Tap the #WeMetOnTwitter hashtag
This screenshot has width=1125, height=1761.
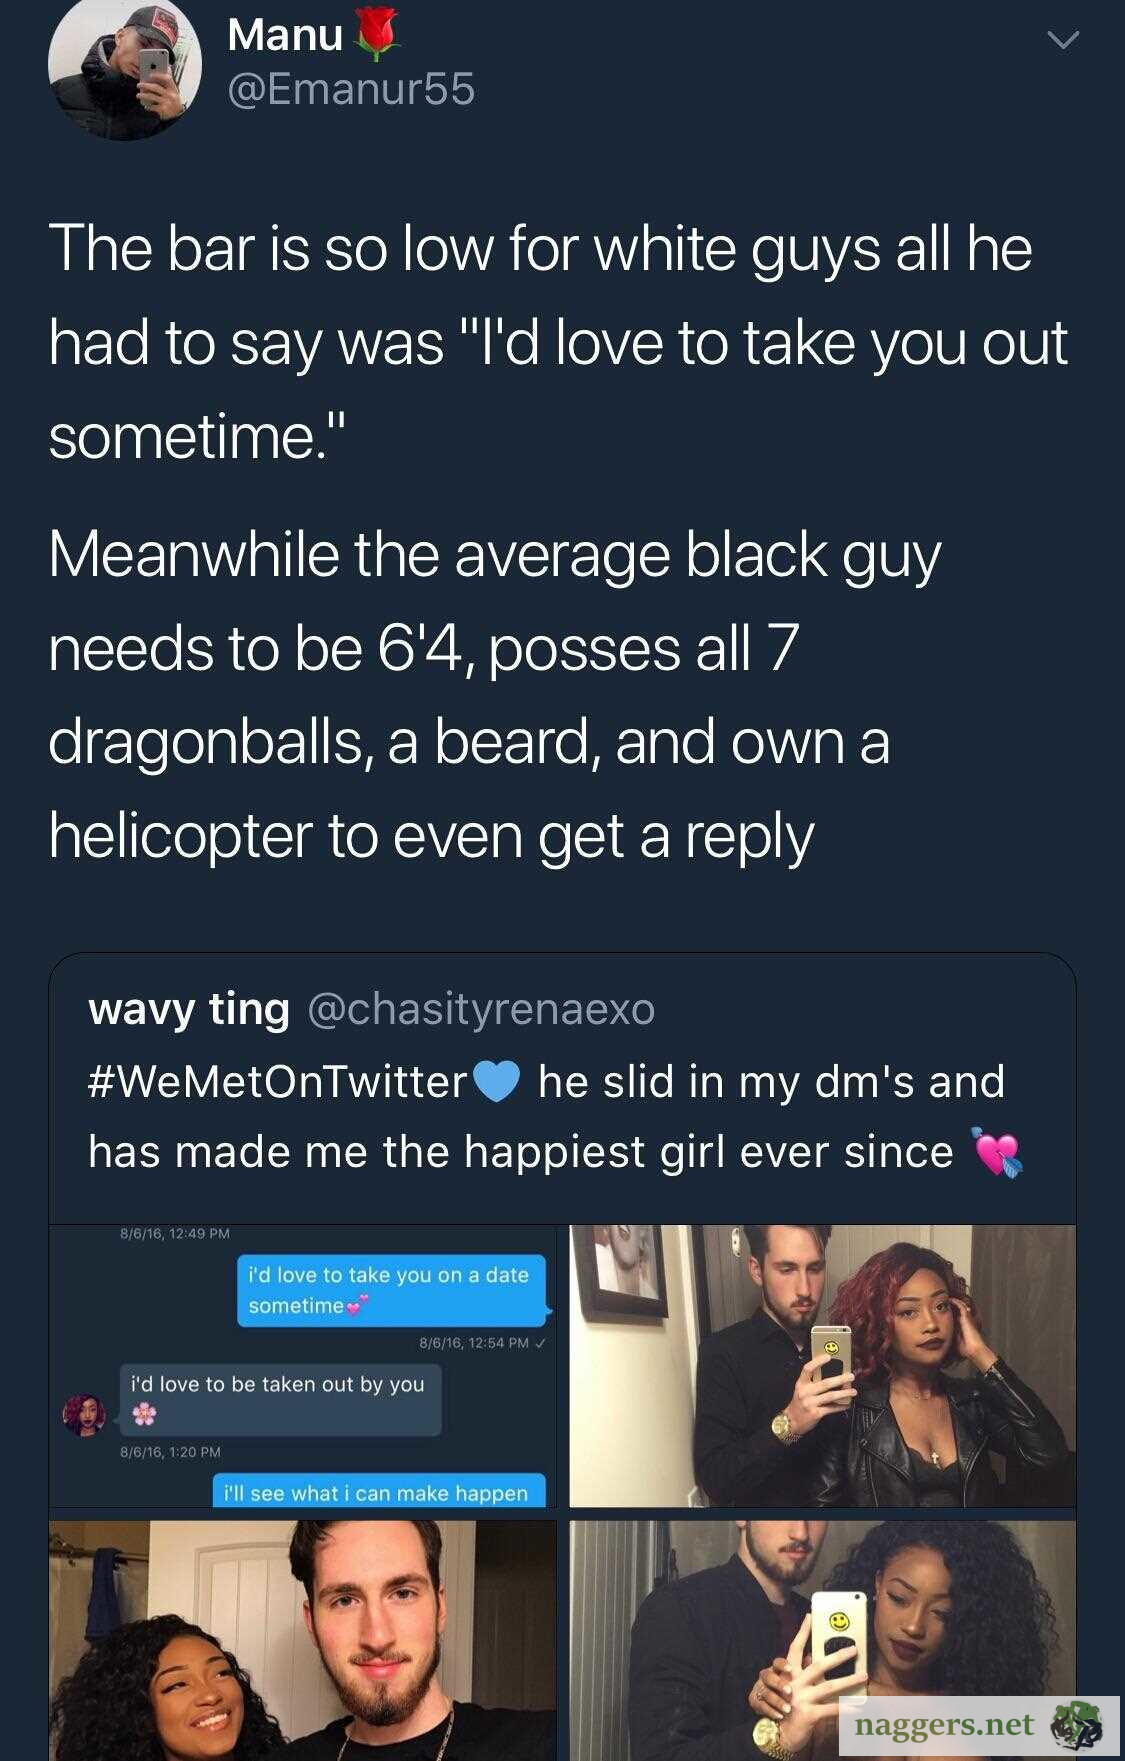pyautogui.click(x=278, y=1081)
